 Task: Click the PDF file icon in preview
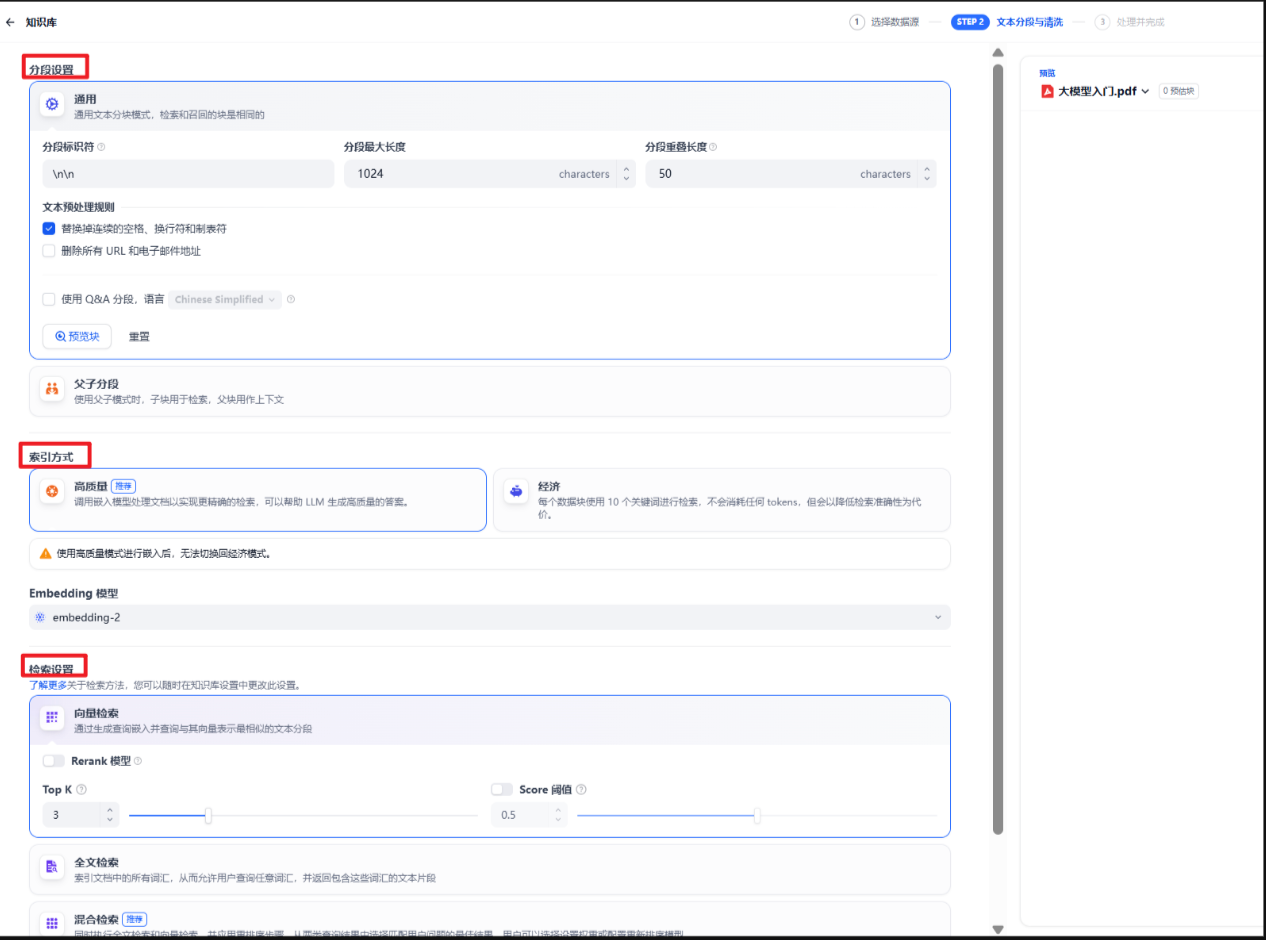pos(1047,91)
